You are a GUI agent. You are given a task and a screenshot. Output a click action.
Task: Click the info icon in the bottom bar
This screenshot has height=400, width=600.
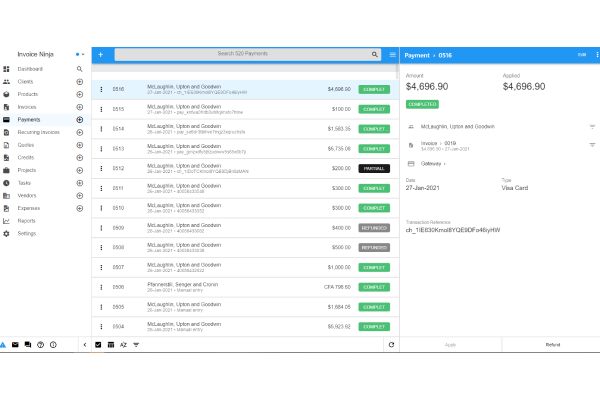click(x=53, y=344)
